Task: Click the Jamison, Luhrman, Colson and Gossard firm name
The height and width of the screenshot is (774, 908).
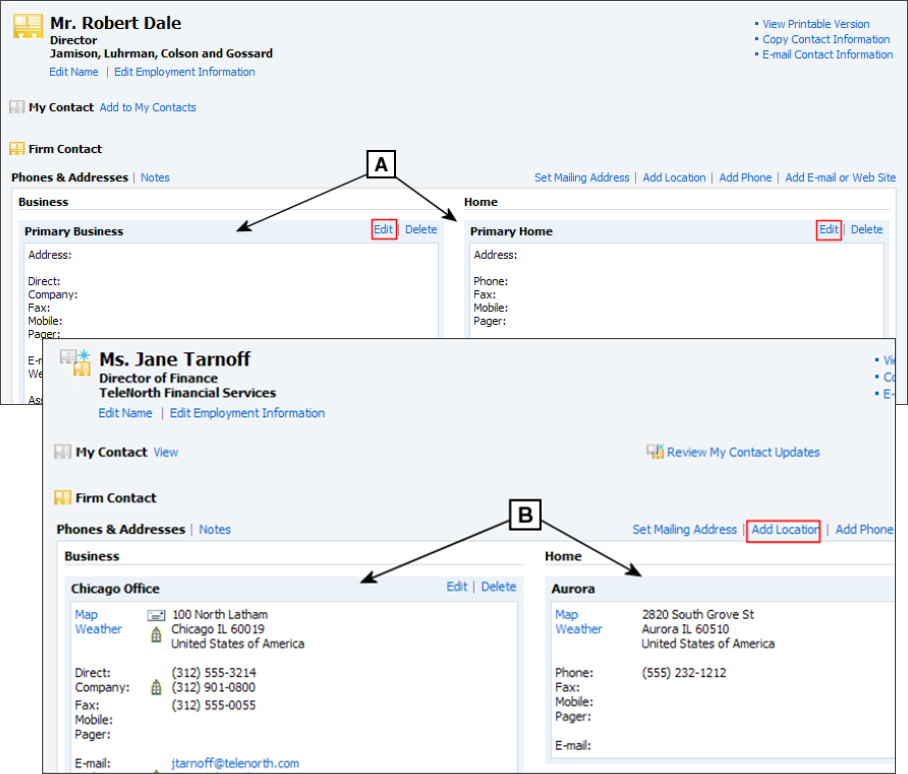Action: tap(161, 54)
